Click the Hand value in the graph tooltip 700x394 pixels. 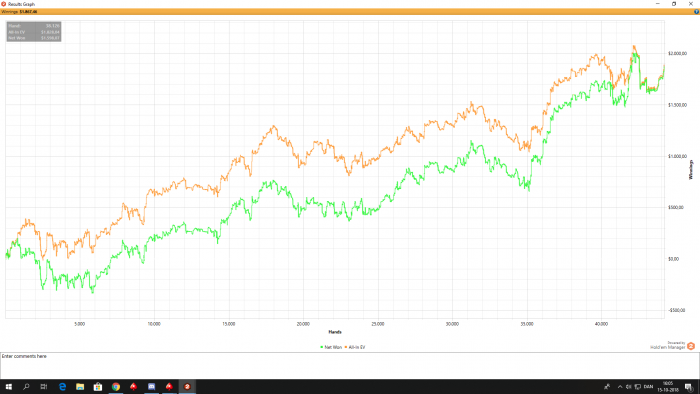pyautogui.click(x=53, y=26)
